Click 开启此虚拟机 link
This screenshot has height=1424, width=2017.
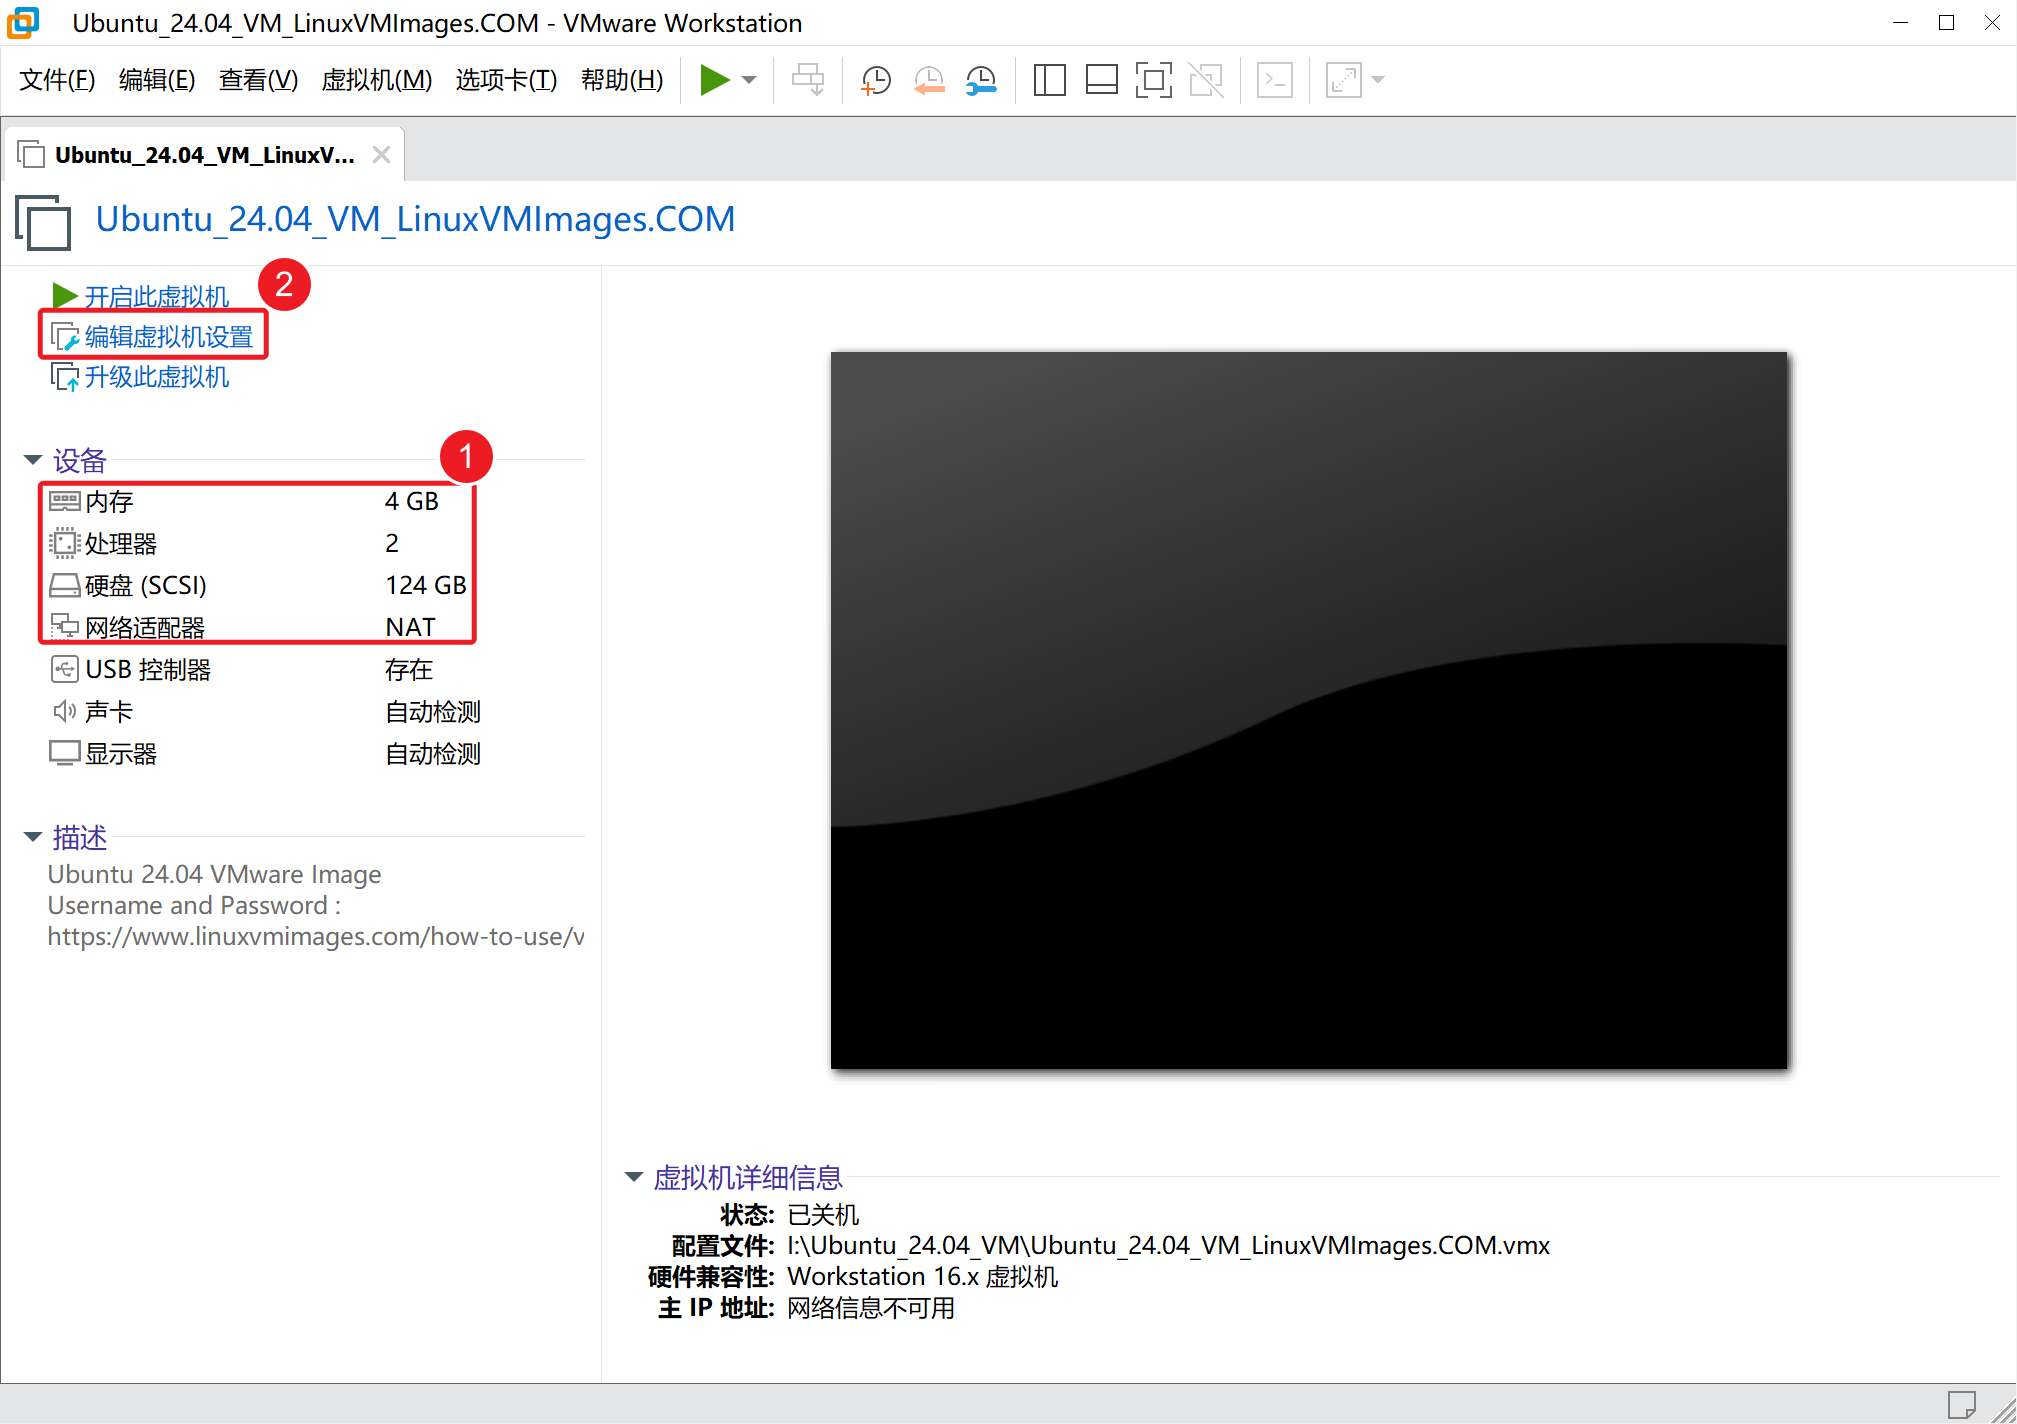[156, 297]
